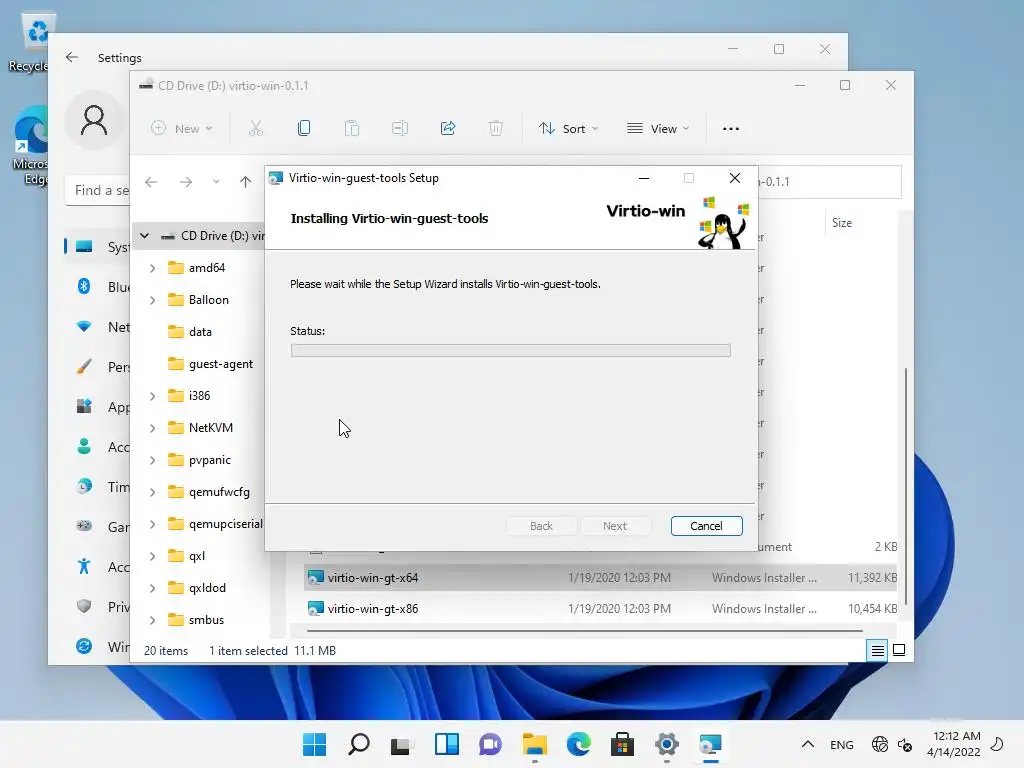Click the Next button in the Setup wizard
This screenshot has width=1024, height=768.
(615, 526)
